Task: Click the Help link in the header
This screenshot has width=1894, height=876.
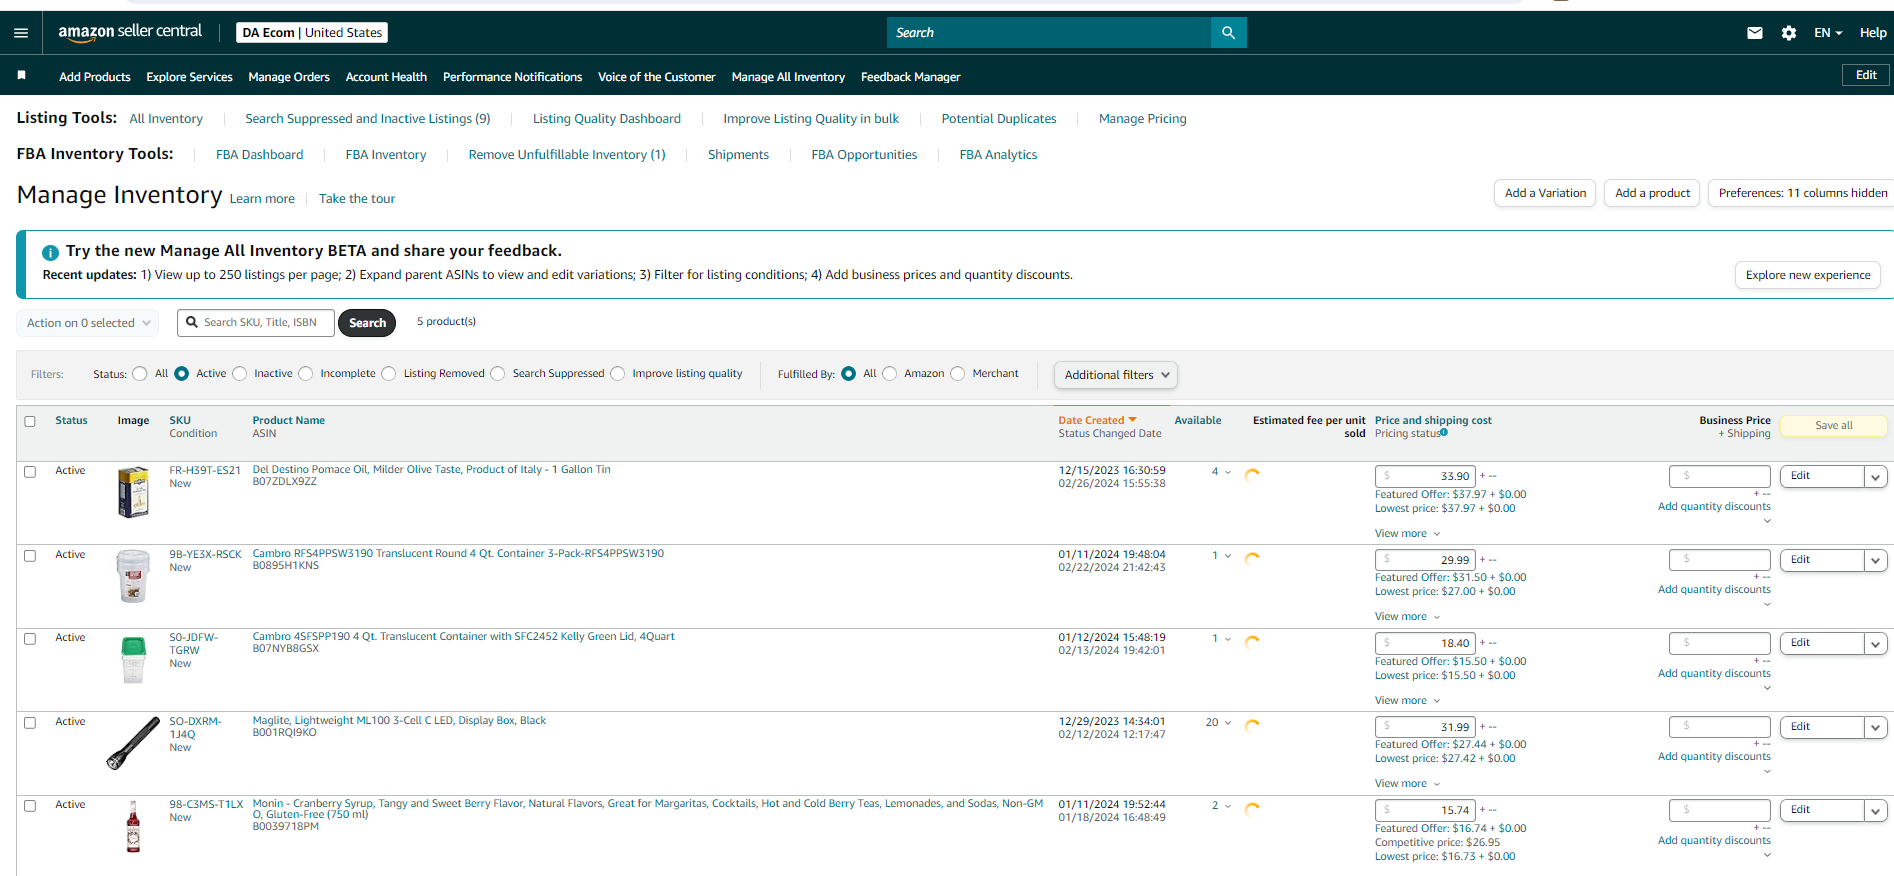Action: click(x=1873, y=33)
